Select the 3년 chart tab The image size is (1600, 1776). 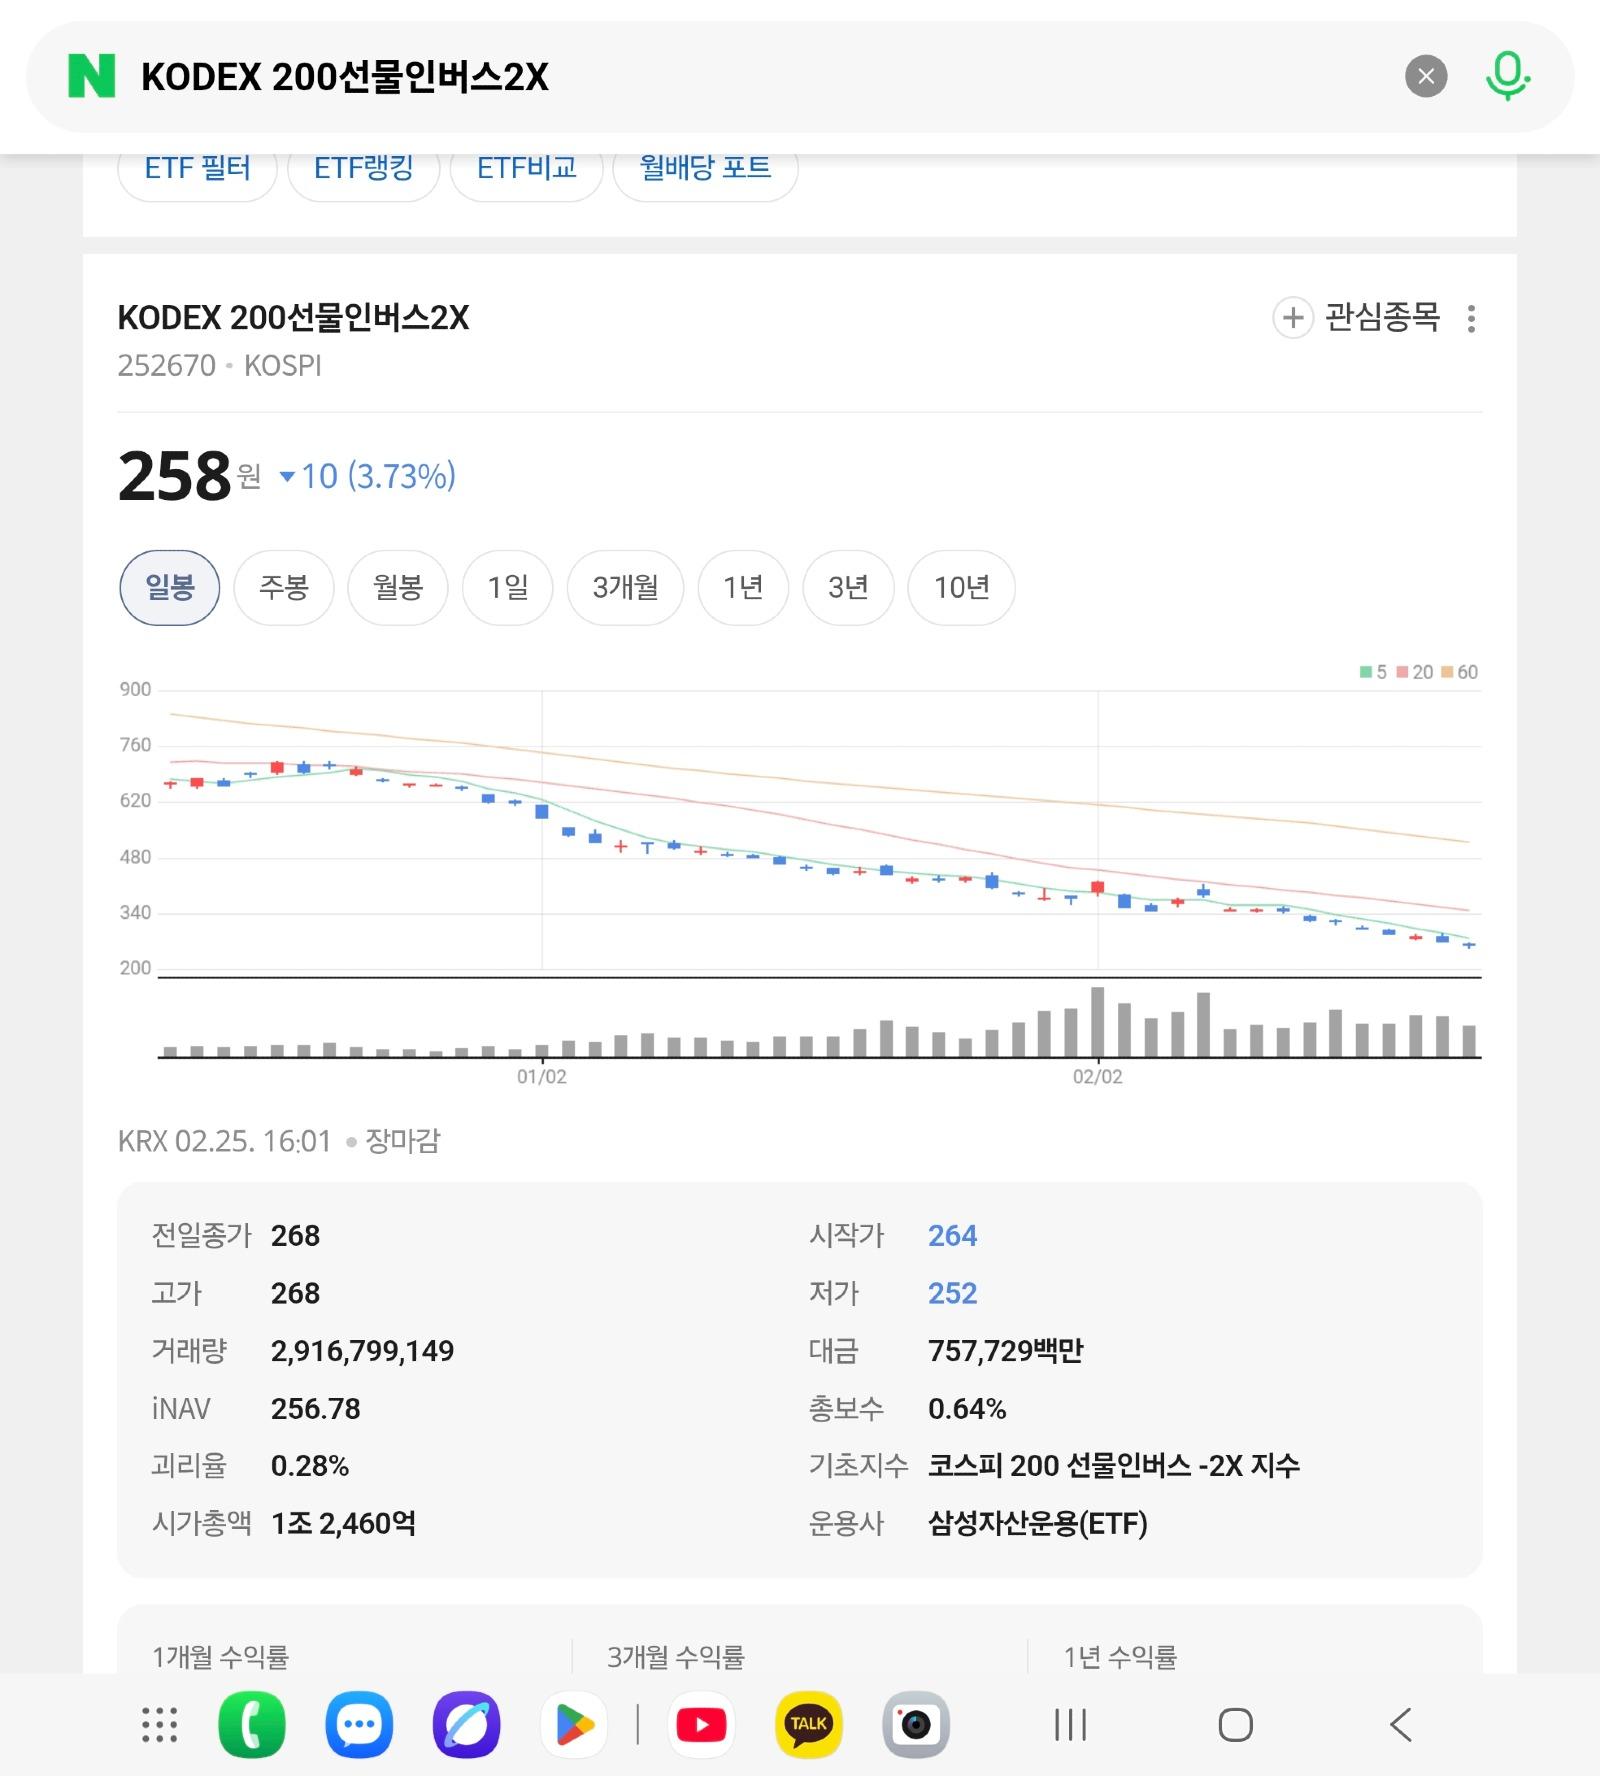pyautogui.click(x=848, y=588)
